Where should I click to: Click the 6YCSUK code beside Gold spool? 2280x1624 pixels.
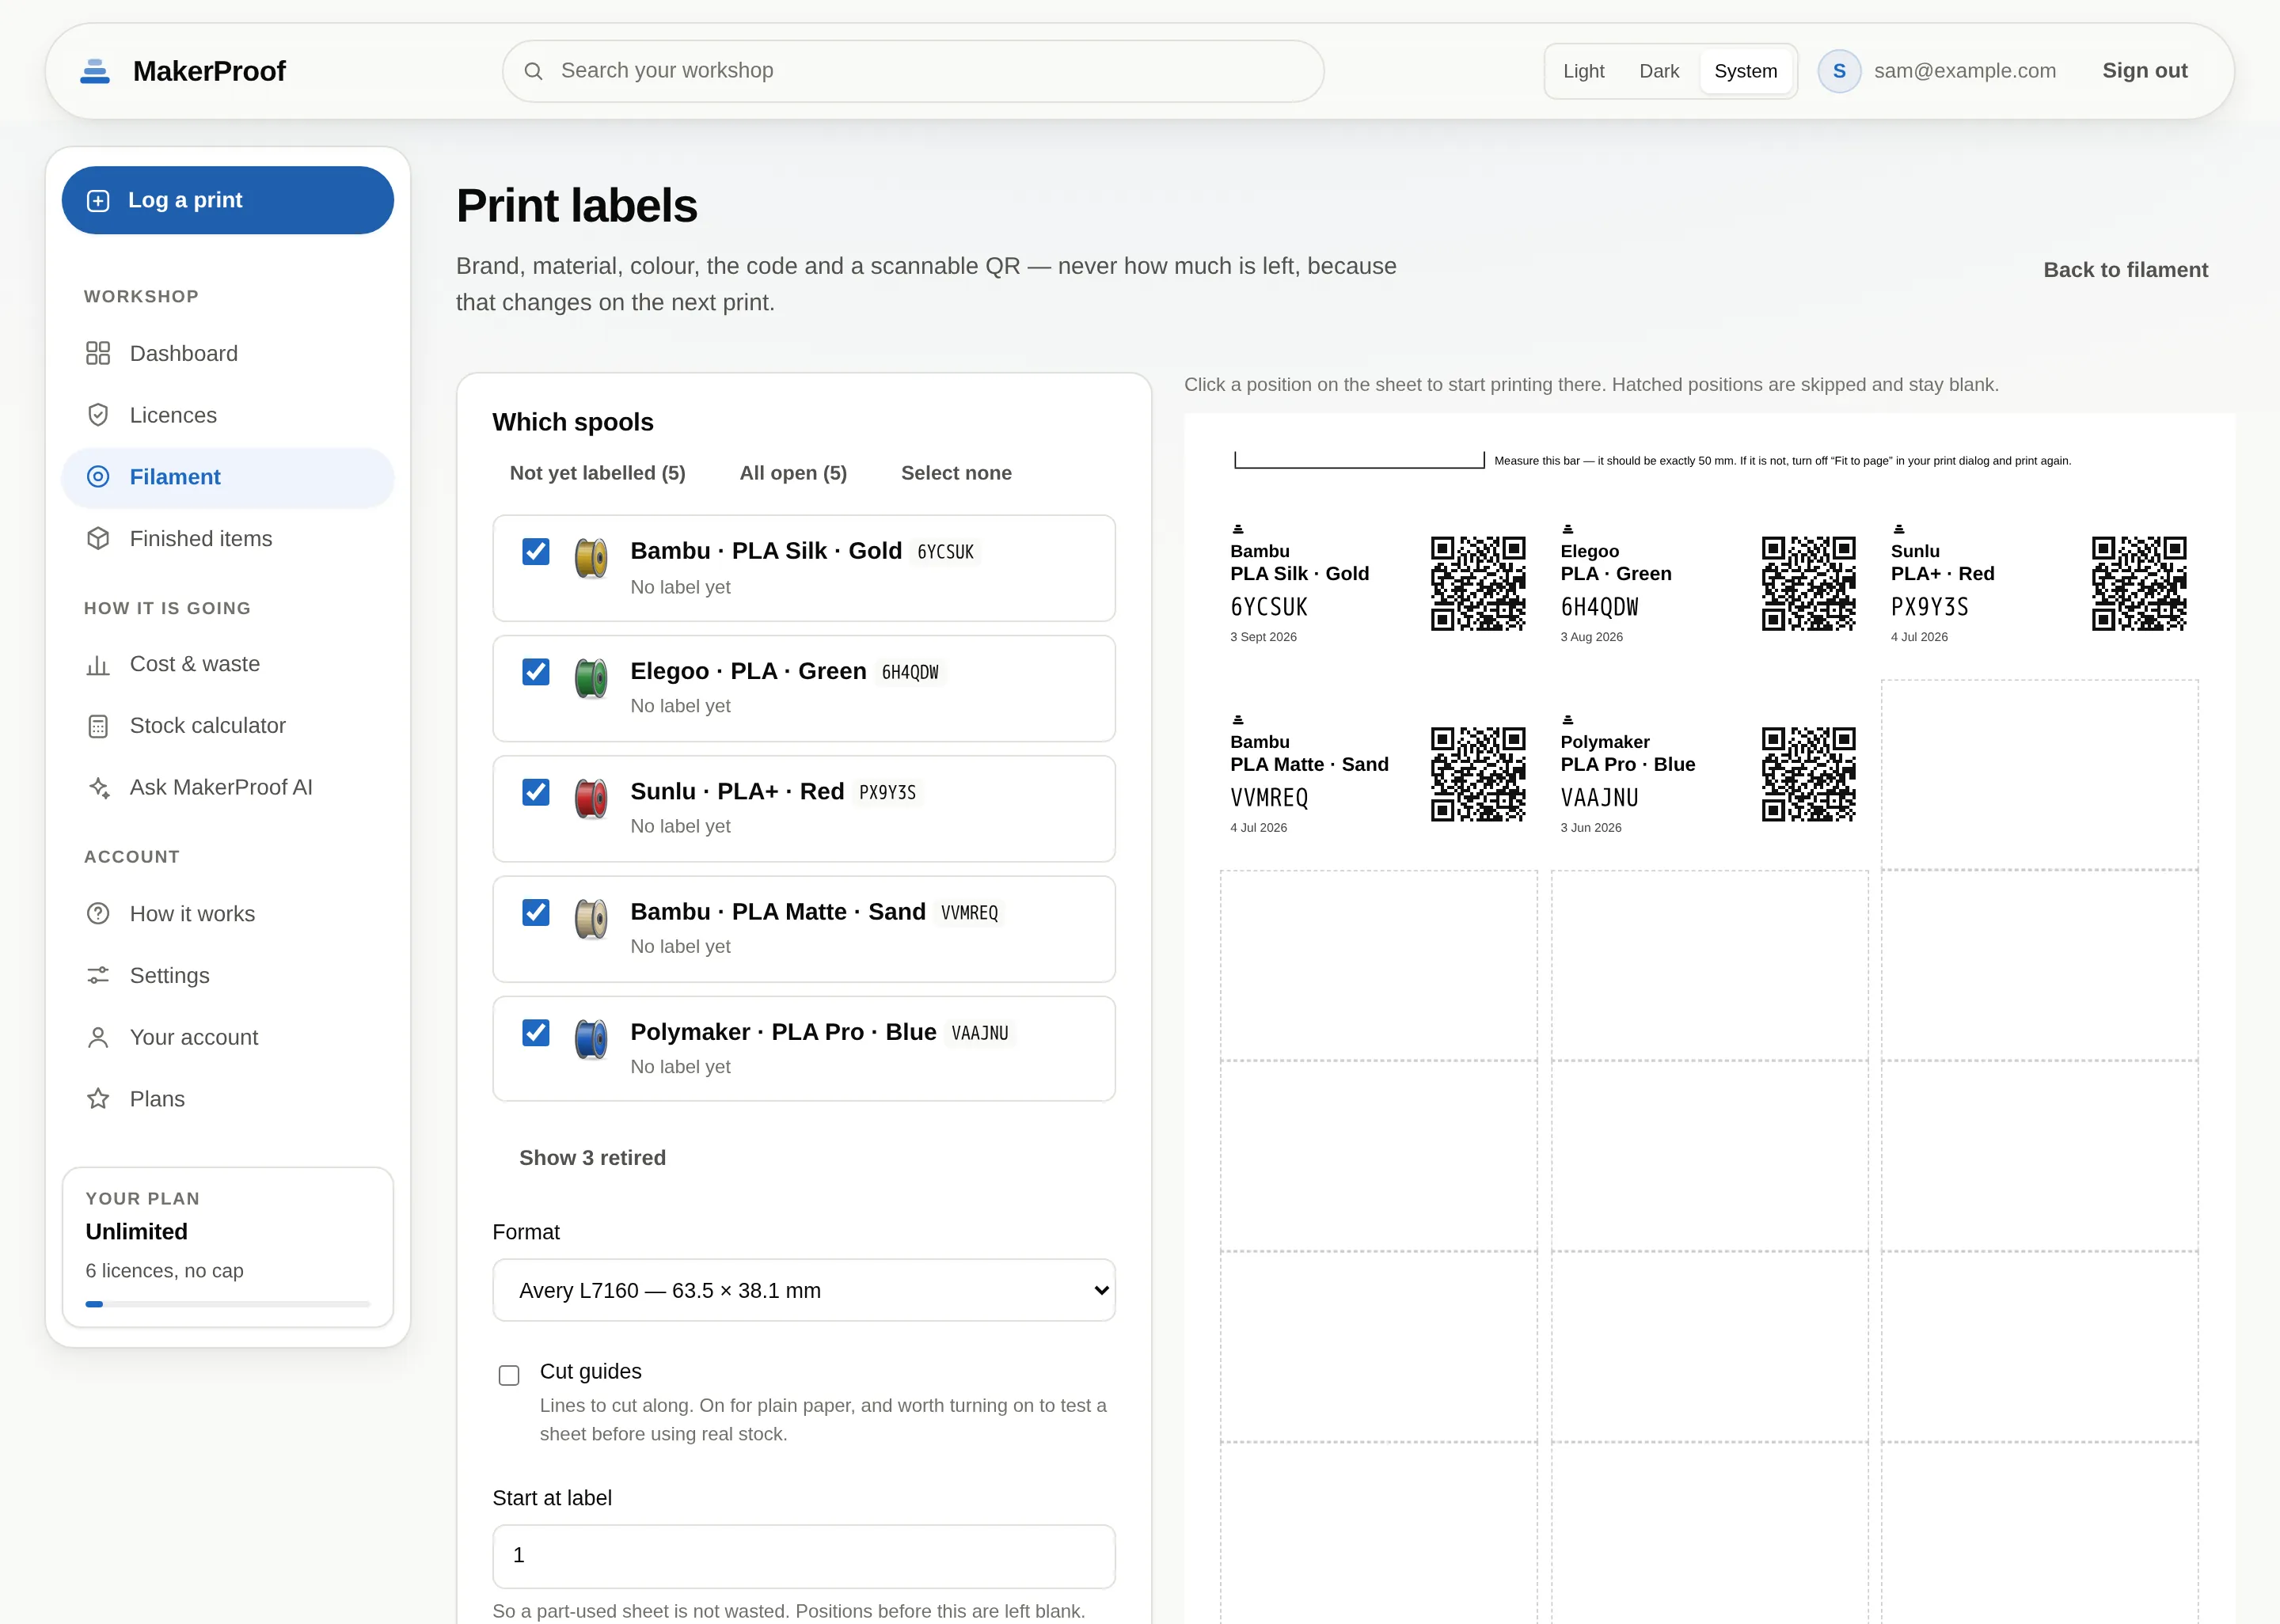coord(945,552)
